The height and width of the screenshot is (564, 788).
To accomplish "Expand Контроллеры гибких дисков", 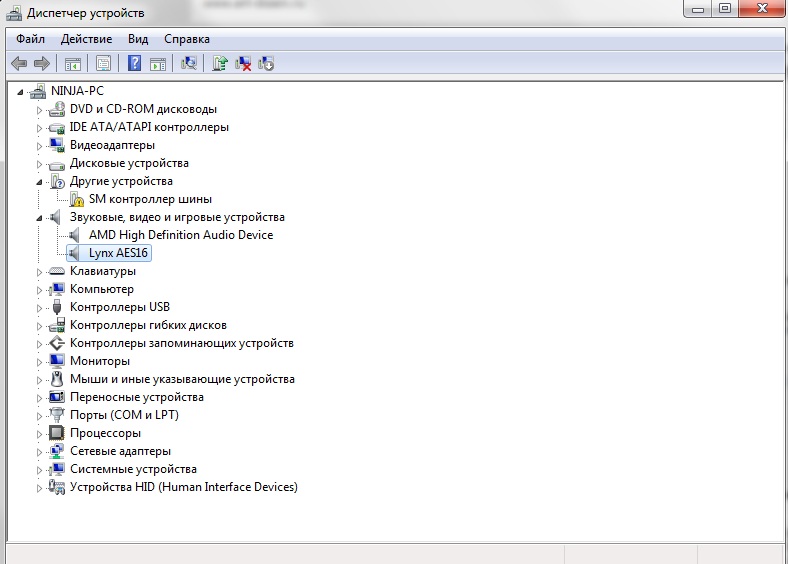I will 39,326.
